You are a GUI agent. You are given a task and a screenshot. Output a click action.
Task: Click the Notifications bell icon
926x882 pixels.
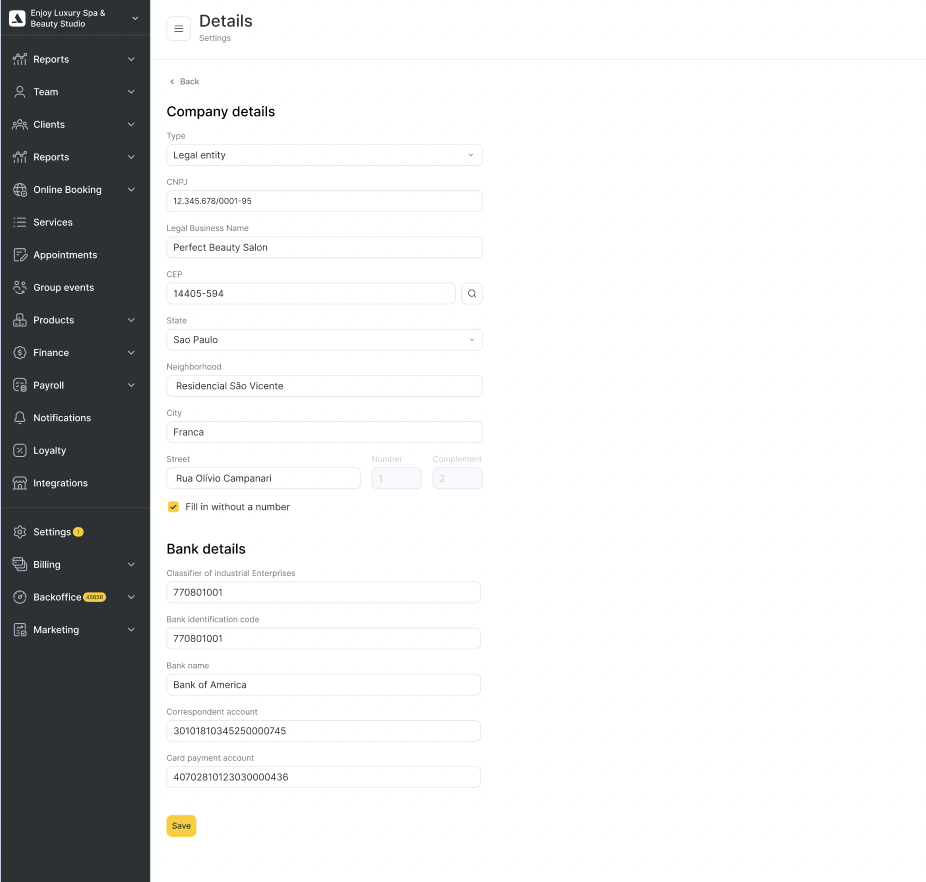[19, 418]
